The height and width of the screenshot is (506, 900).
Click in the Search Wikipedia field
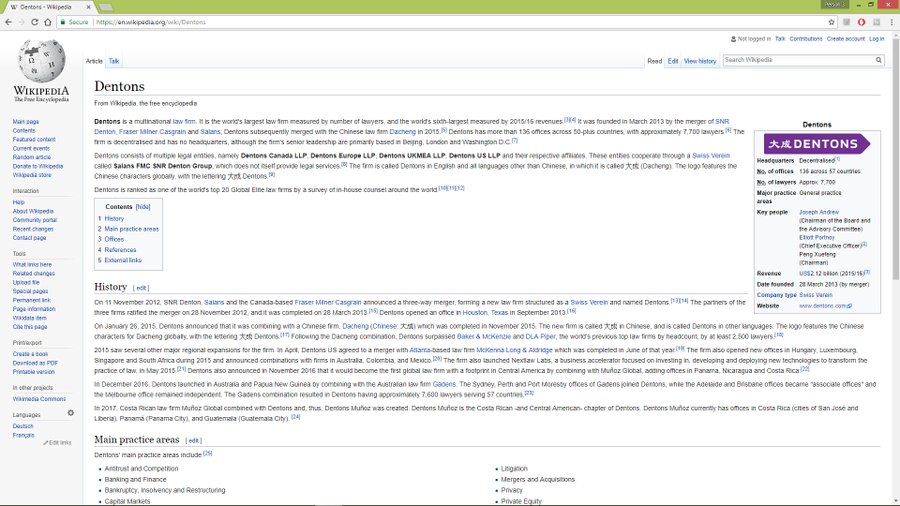(x=798, y=60)
